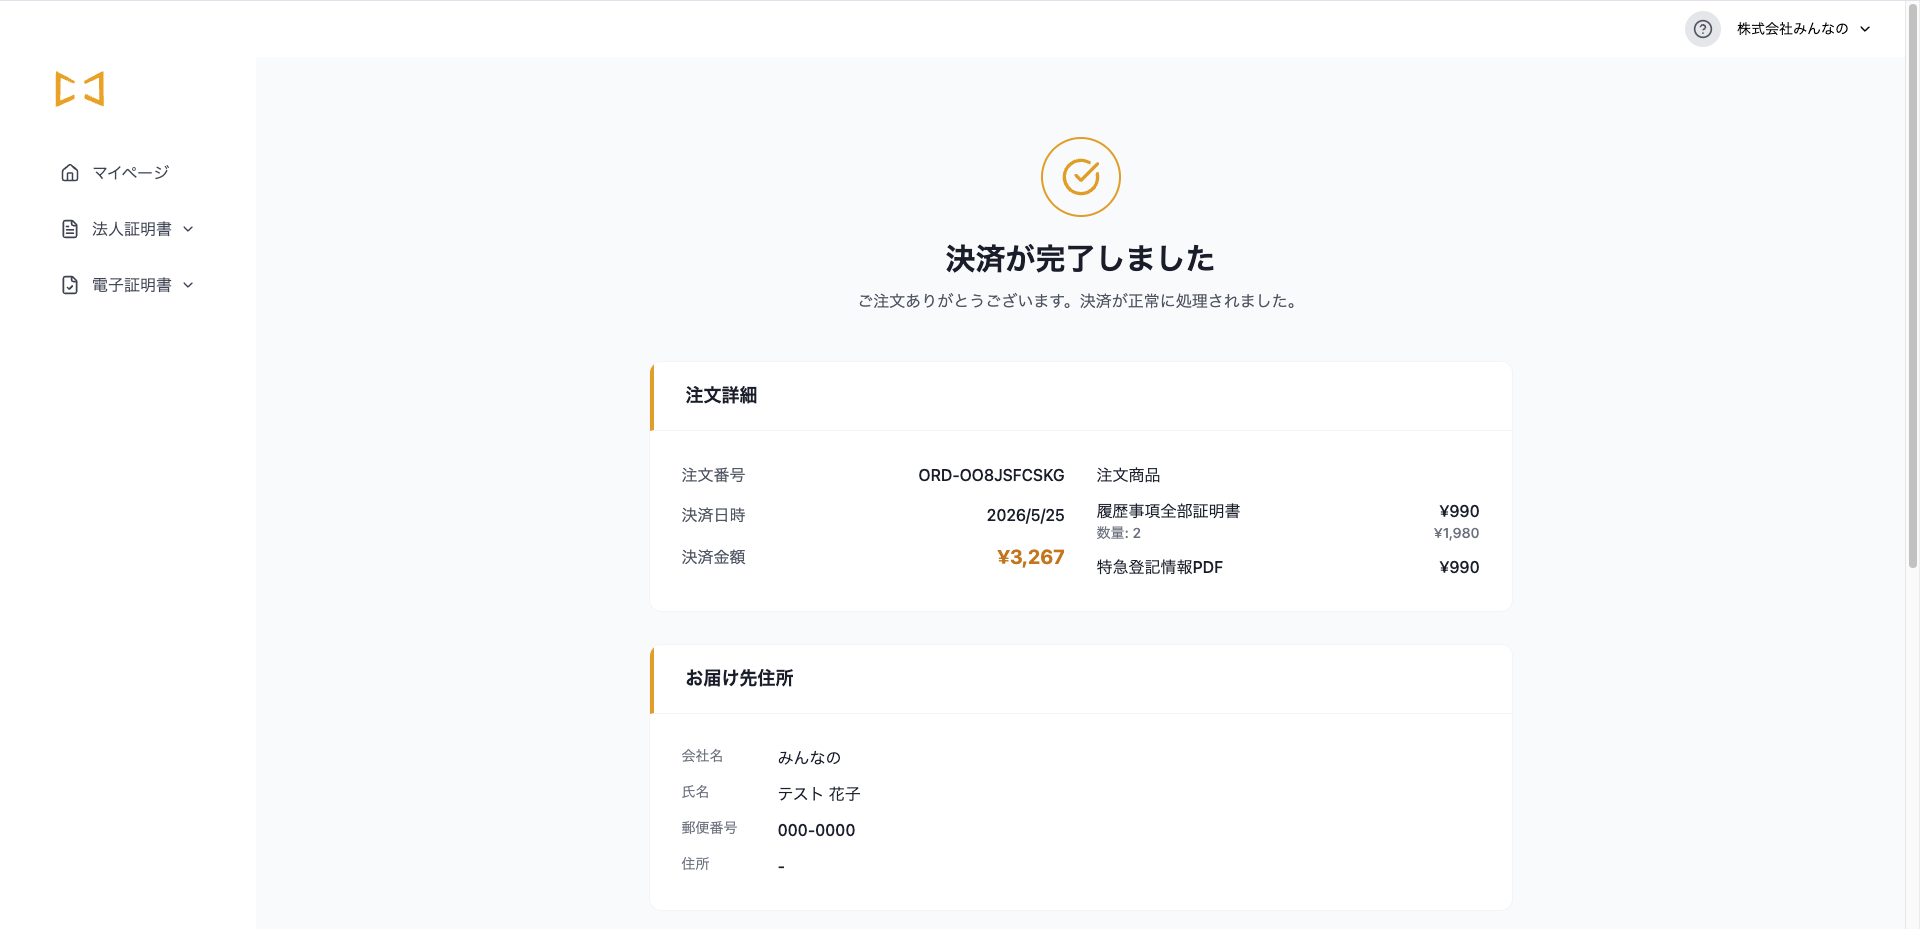Click the recipient name テスト 花子

(819, 794)
